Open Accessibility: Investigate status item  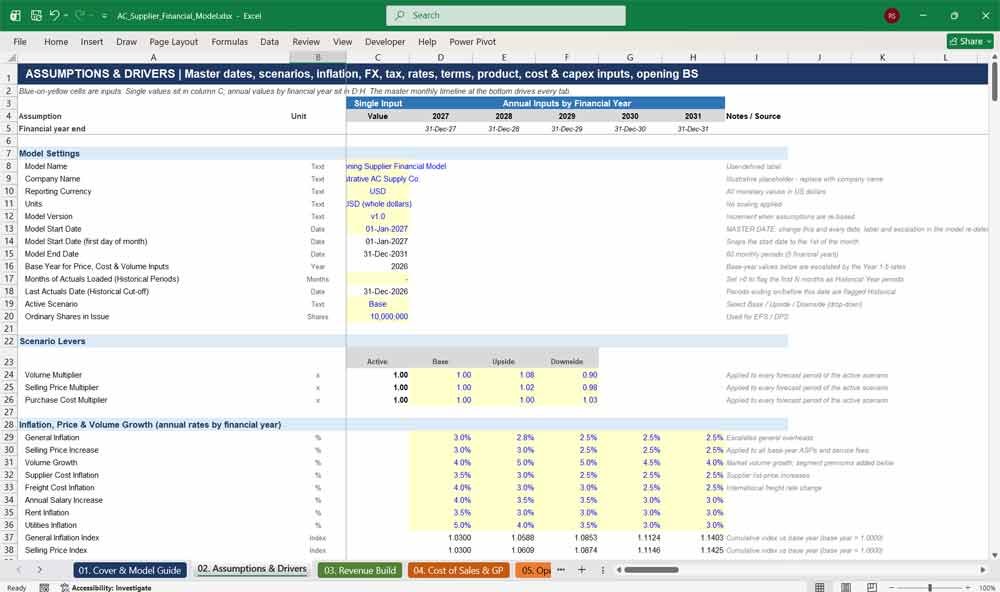106,588
